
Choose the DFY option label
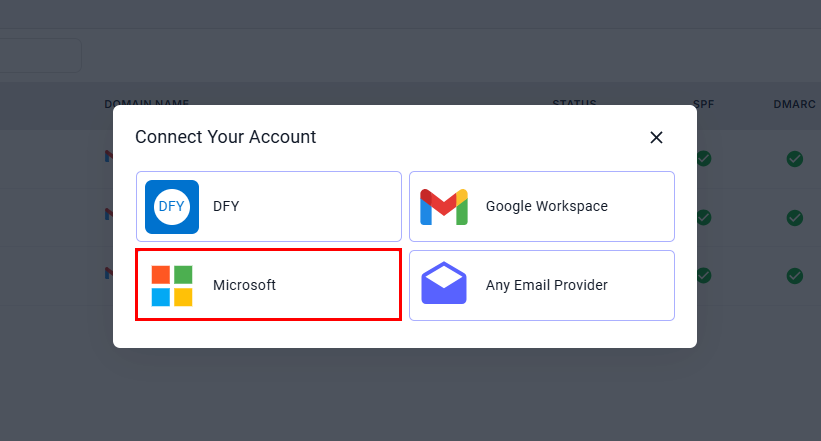[226, 206]
